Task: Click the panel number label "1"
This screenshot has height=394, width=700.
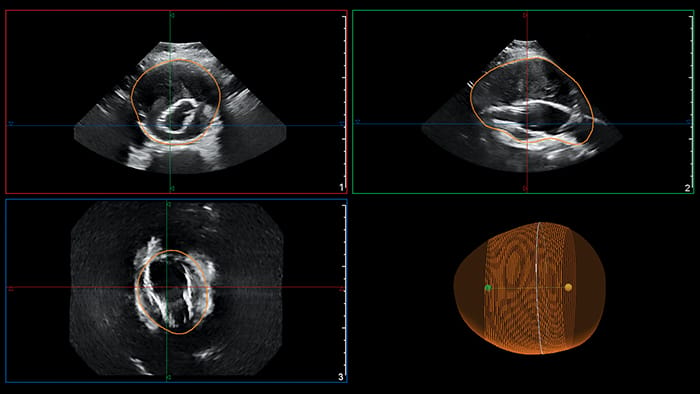Action: (x=342, y=187)
